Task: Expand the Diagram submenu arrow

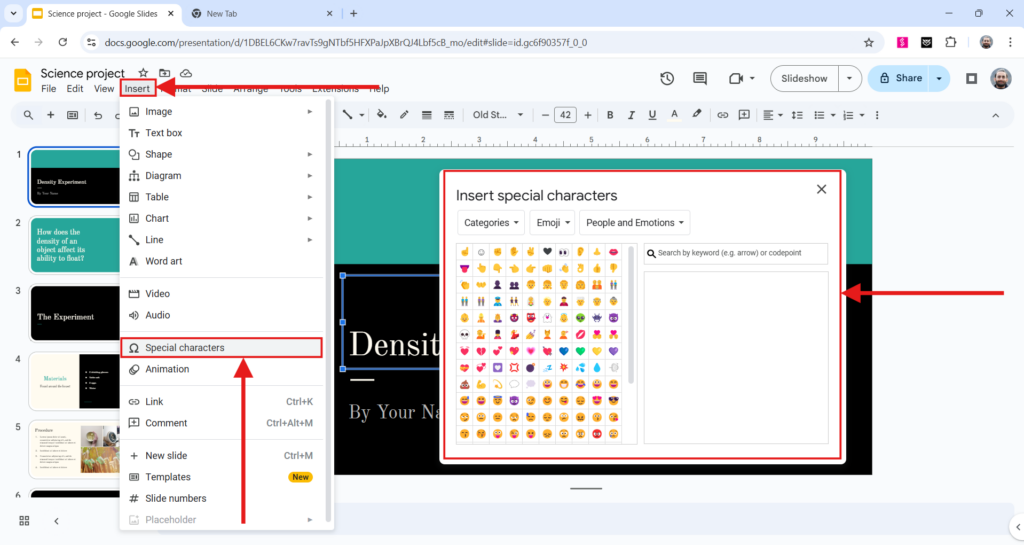Action: point(310,176)
